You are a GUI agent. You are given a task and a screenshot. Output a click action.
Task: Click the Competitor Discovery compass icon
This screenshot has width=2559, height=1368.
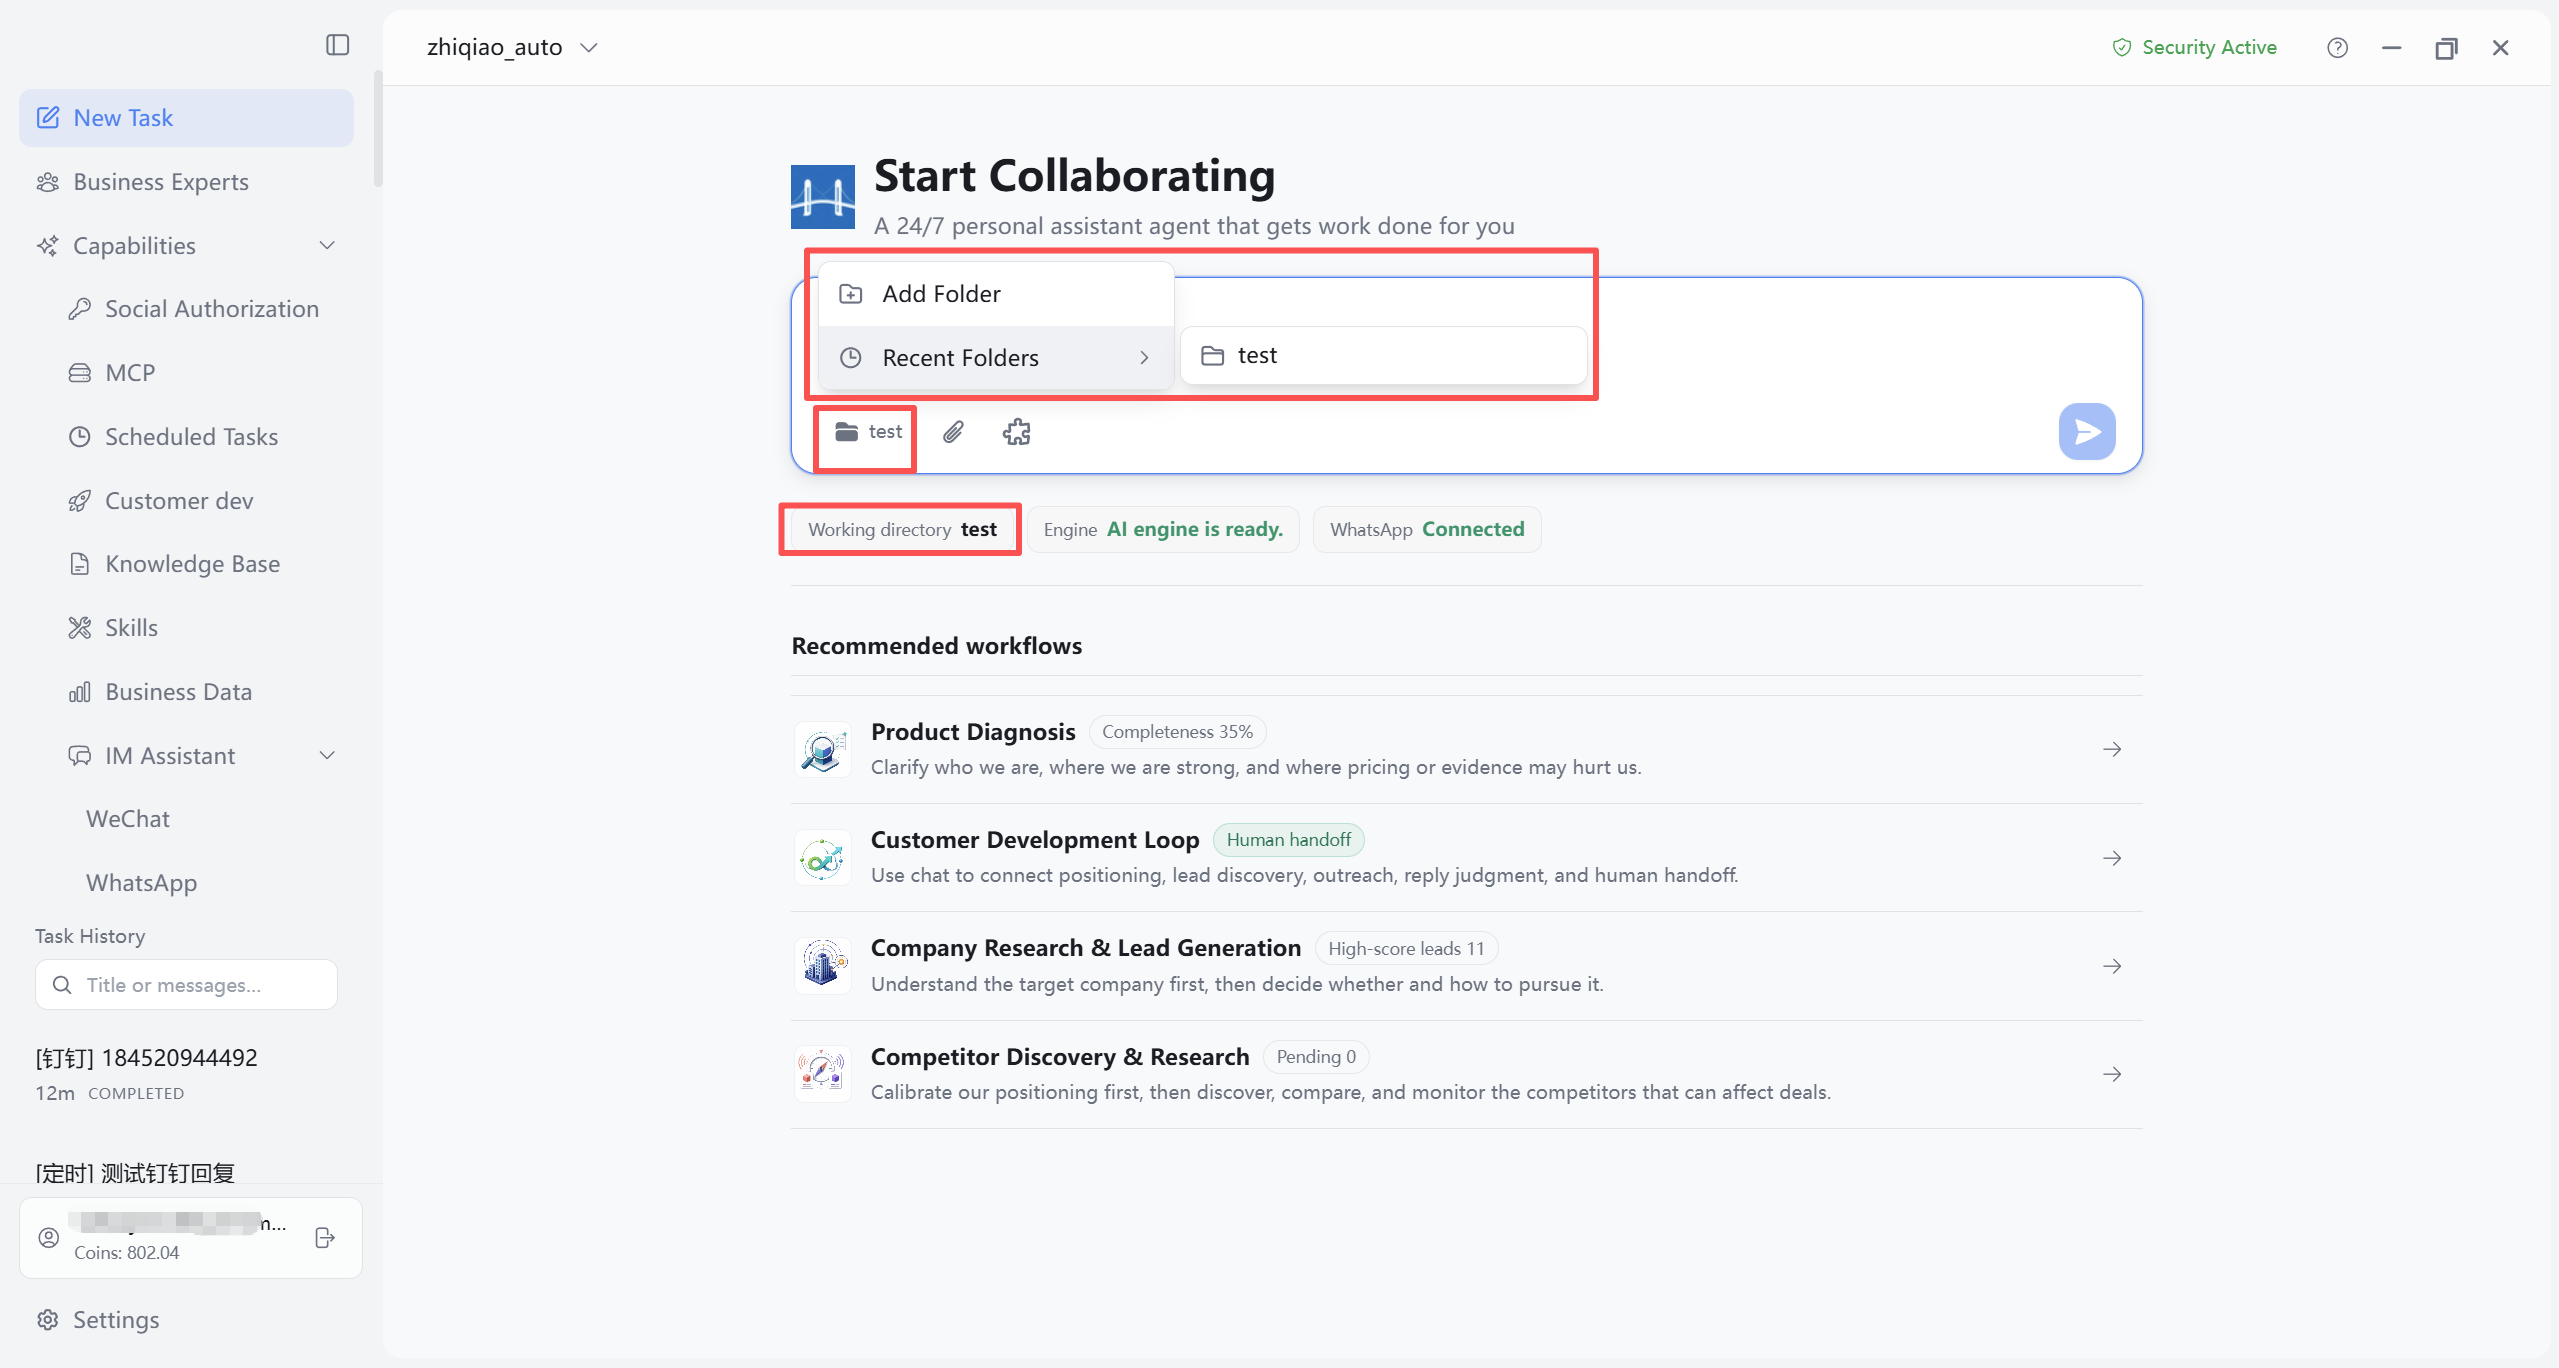pyautogui.click(x=823, y=1074)
